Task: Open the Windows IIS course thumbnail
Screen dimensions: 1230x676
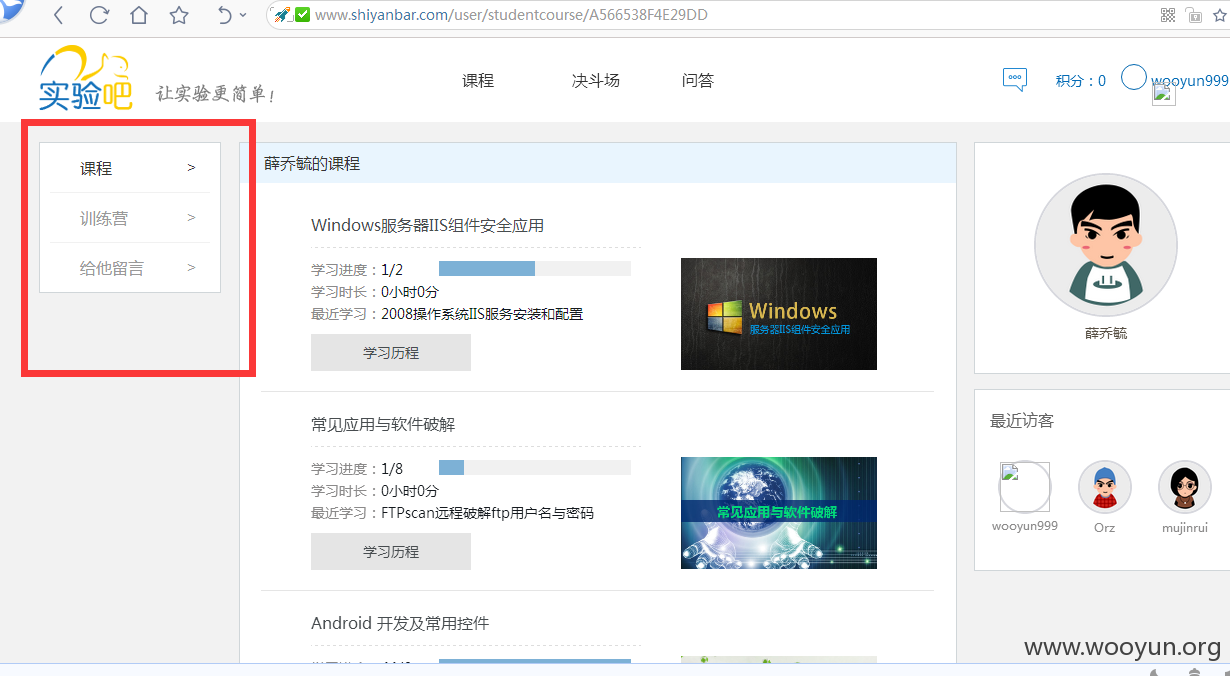Action: pyautogui.click(x=779, y=314)
